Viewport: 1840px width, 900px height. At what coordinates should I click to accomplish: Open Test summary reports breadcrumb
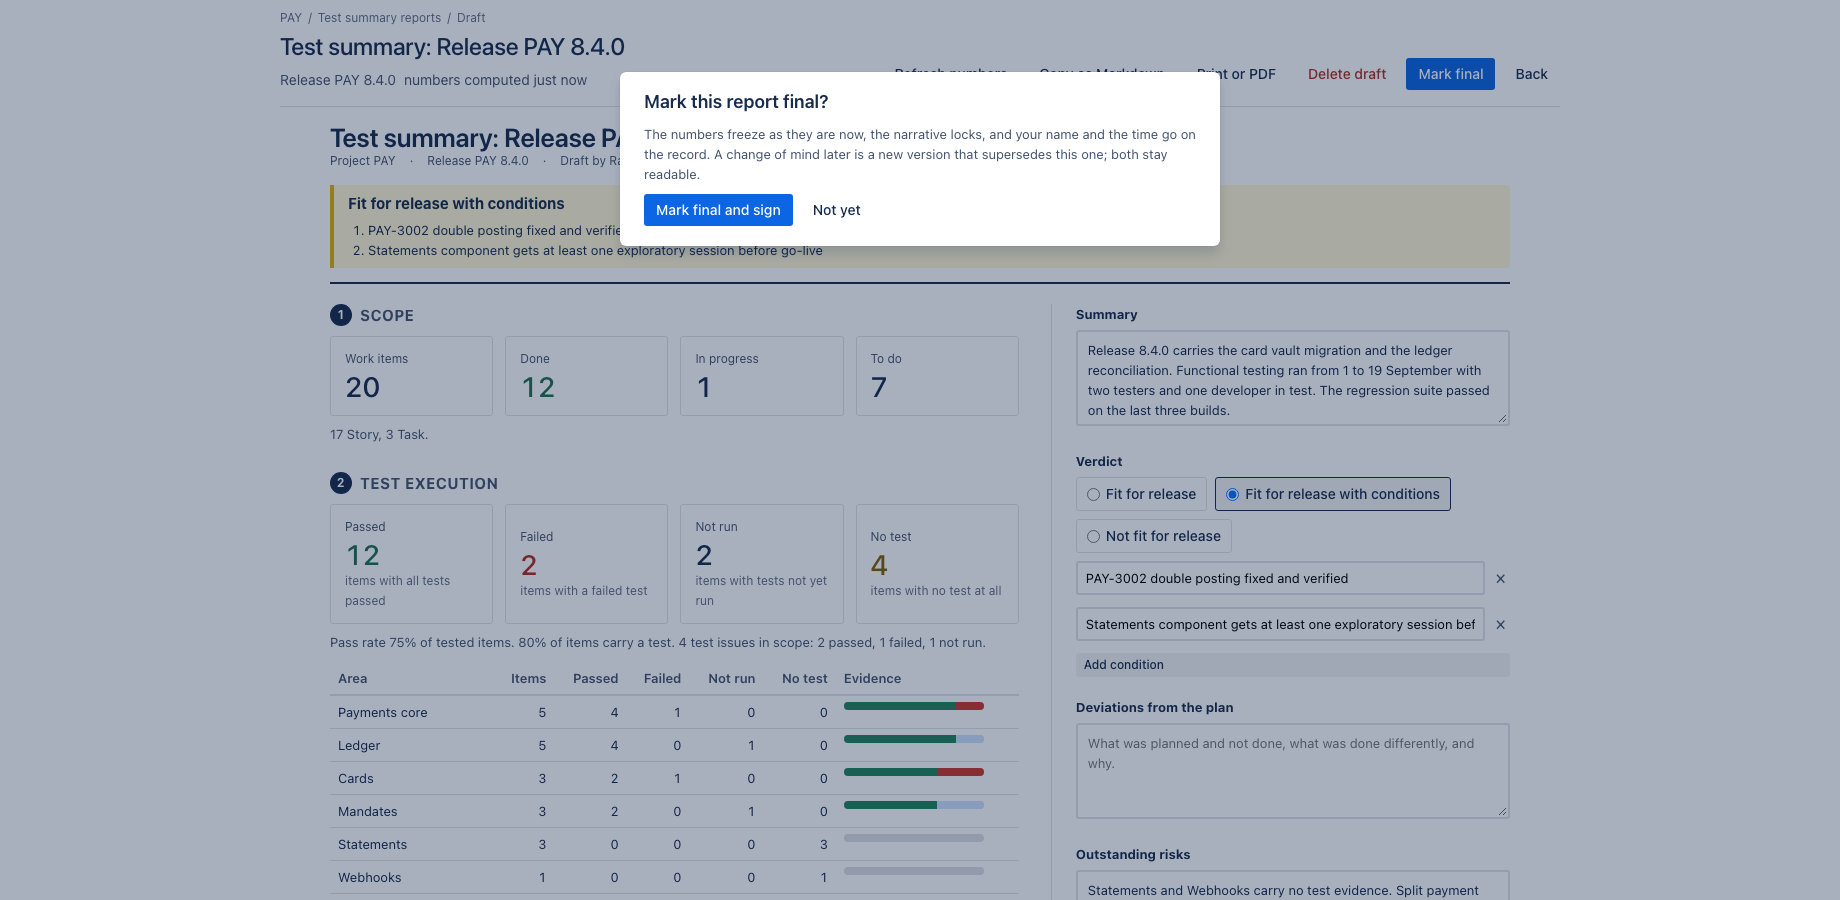(x=379, y=18)
